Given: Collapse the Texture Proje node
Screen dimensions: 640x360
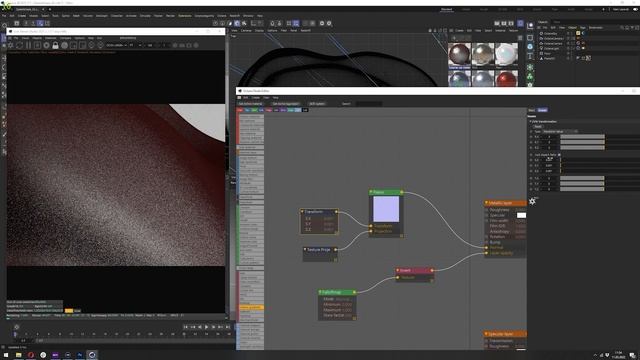Looking at the screenshot, I should 304,249.
